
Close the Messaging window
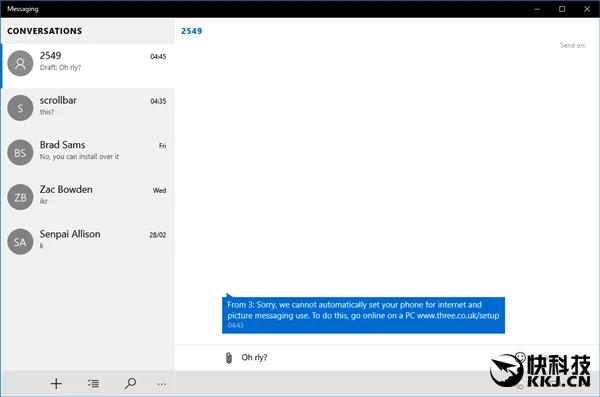click(587, 9)
